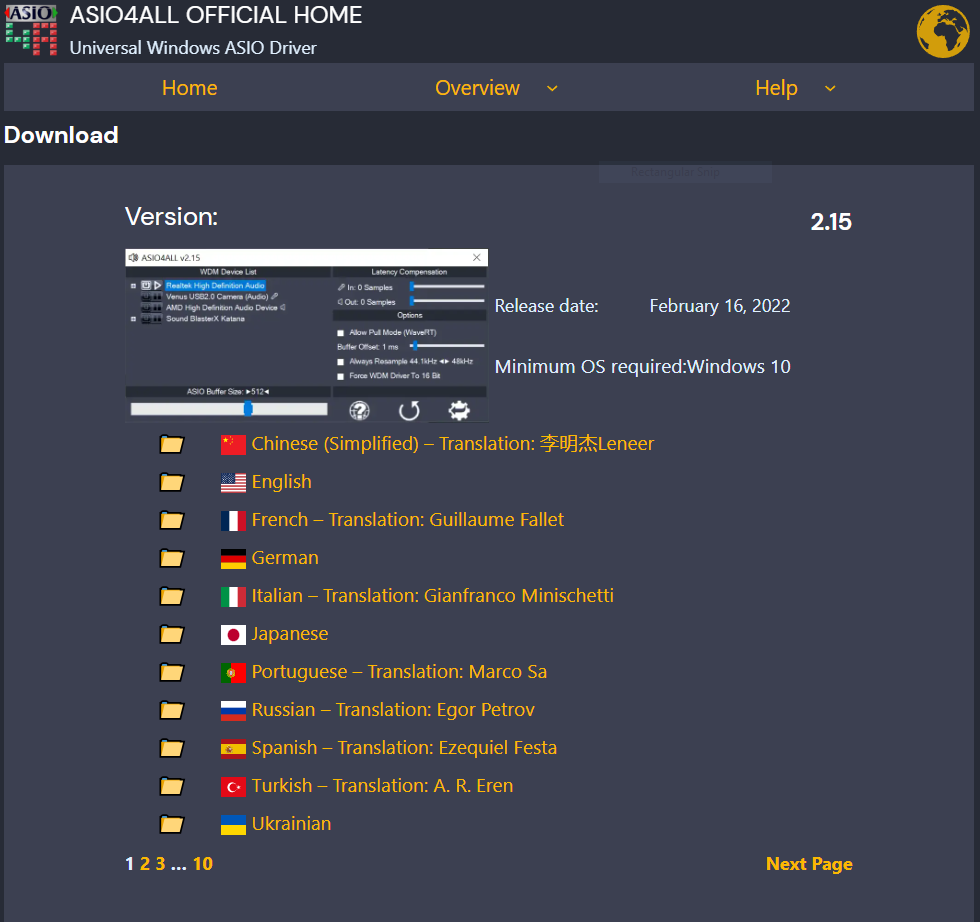Click the Turkey flag icon
The image size is (980, 922).
coord(233,787)
